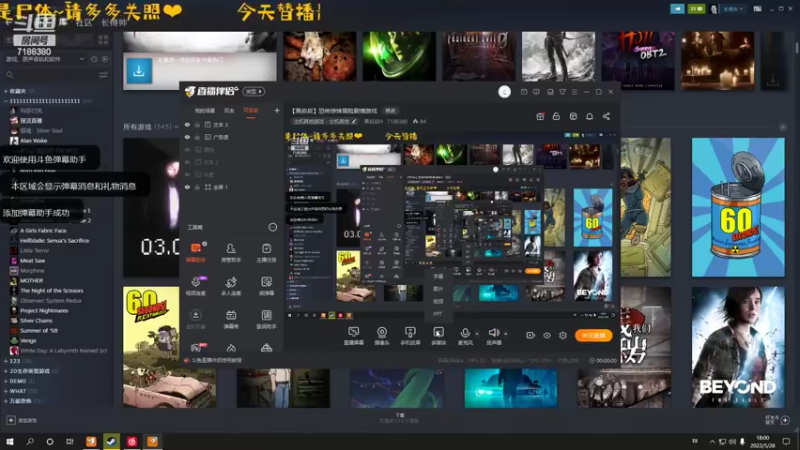The height and width of the screenshot is (450, 800).
Task: Add a new scene with plus button
Action: click(x=277, y=110)
